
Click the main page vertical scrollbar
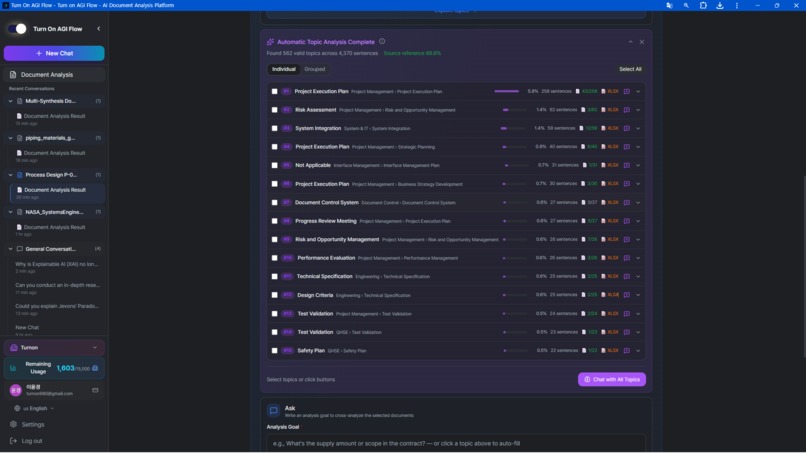[x=803, y=267]
